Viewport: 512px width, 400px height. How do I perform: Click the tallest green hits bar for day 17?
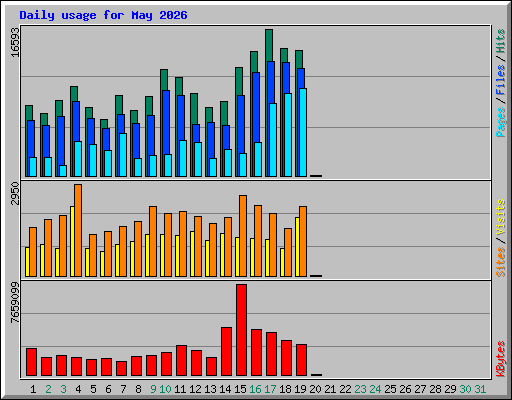(x=269, y=45)
